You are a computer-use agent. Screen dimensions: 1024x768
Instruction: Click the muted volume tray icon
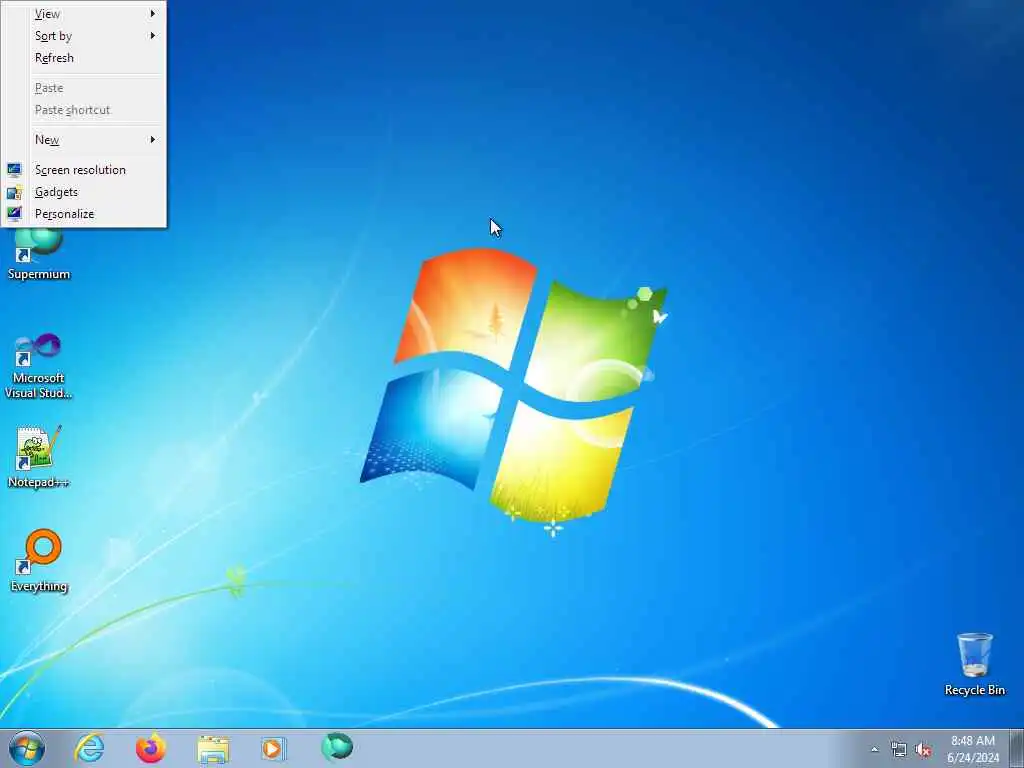click(923, 749)
